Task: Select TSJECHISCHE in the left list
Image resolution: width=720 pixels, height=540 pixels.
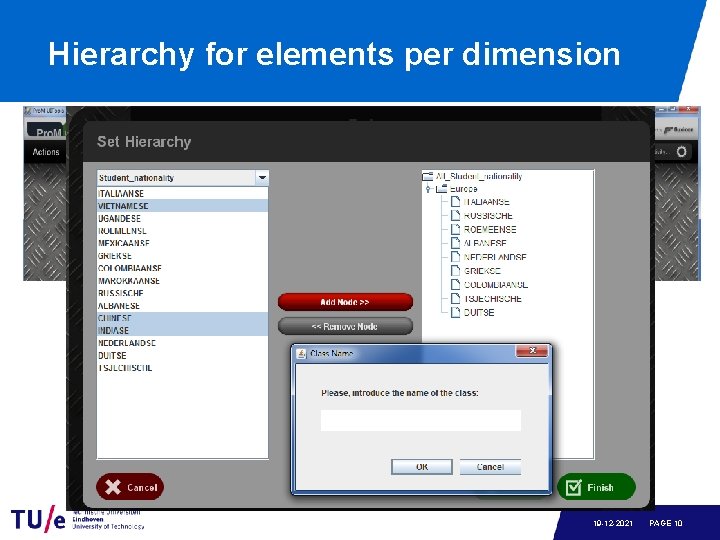Action: (182, 368)
